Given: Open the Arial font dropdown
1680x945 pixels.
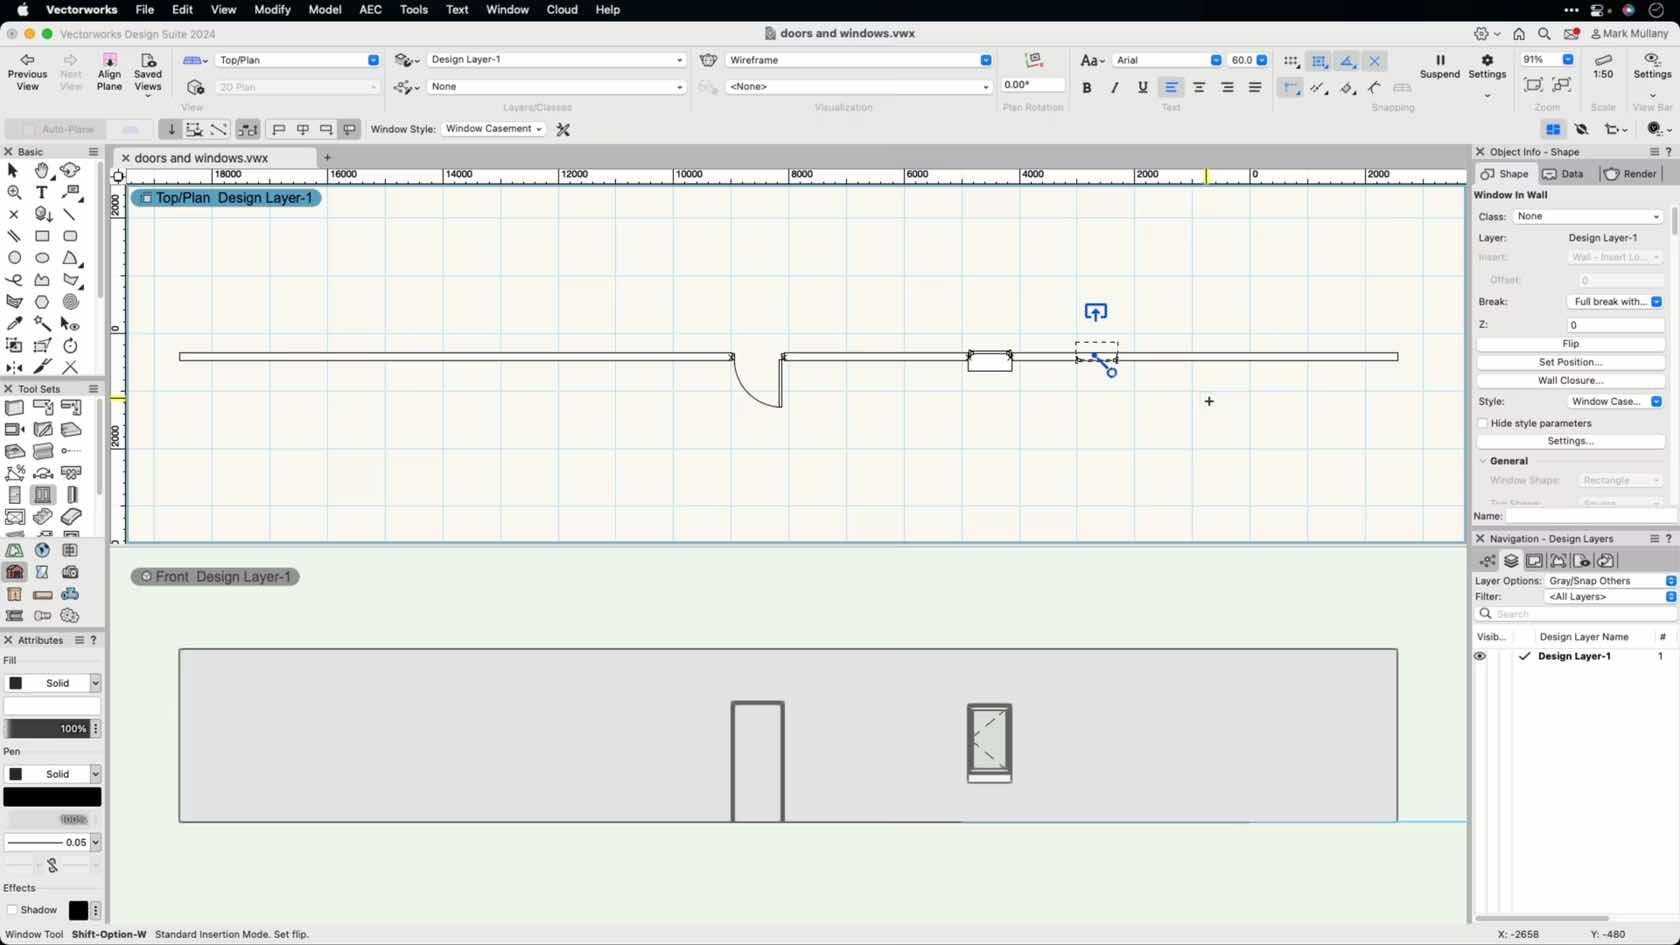Looking at the screenshot, I should (x=1167, y=60).
